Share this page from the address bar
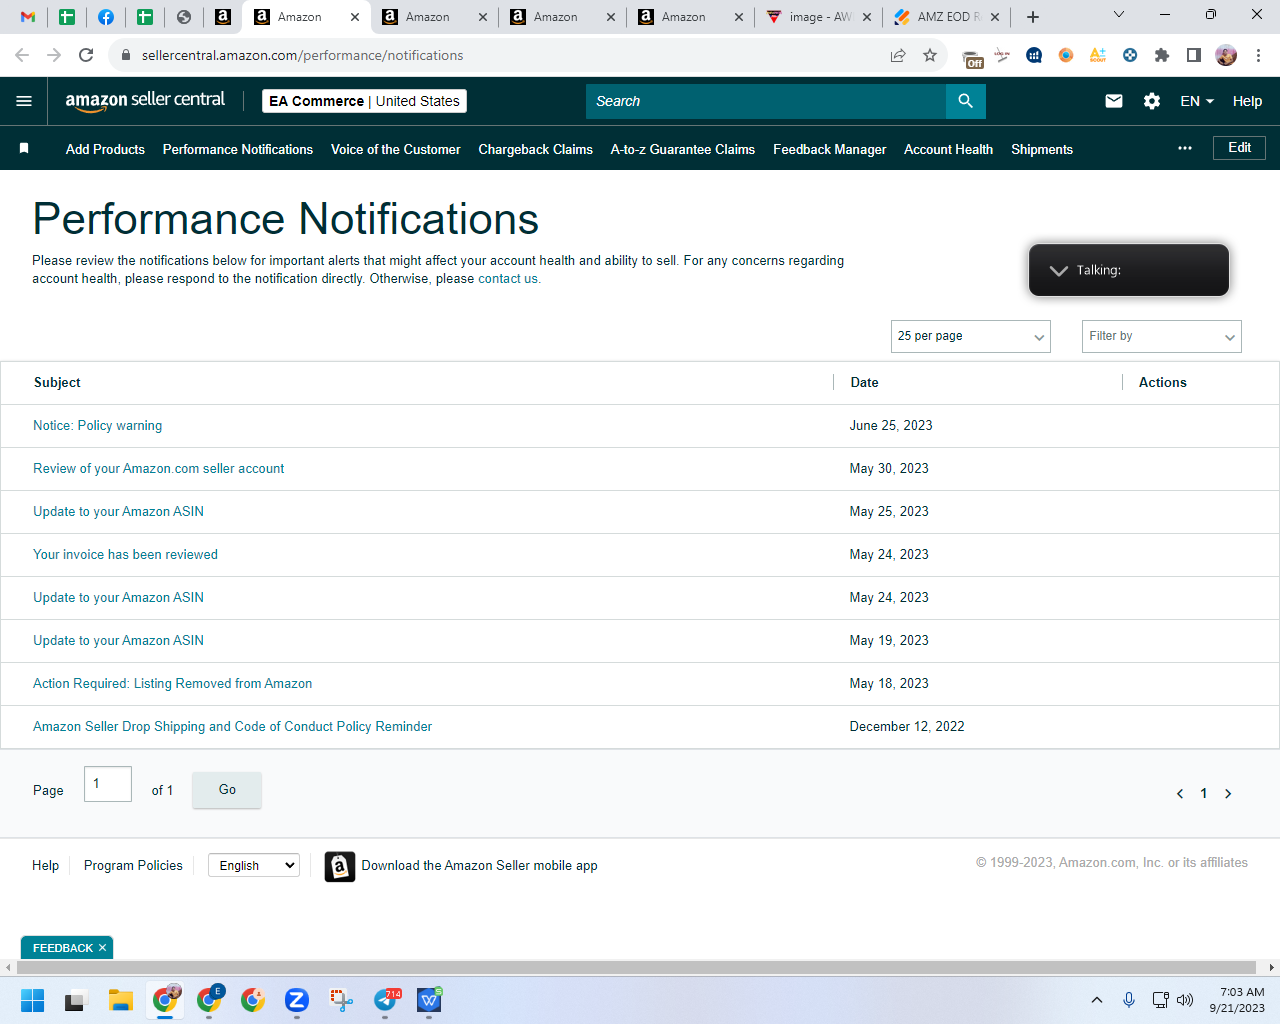Image resolution: width=1280 pixels, height=1024 pixels. tap(898, 55)
